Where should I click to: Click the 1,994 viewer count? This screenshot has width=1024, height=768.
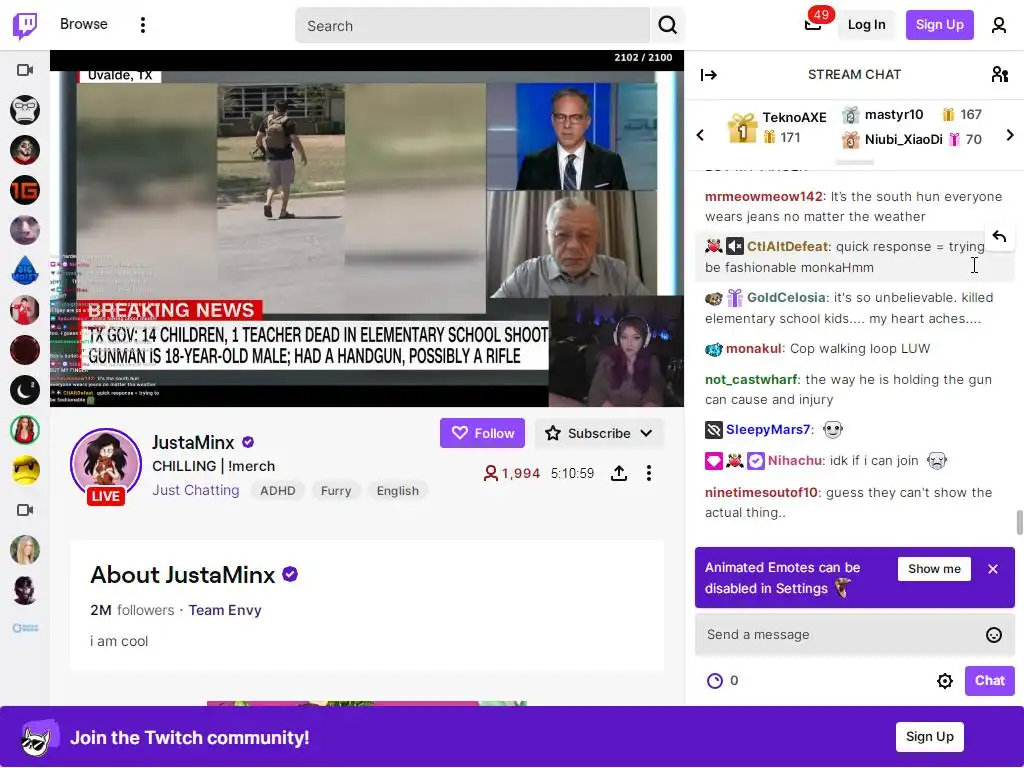coord(512,473)
